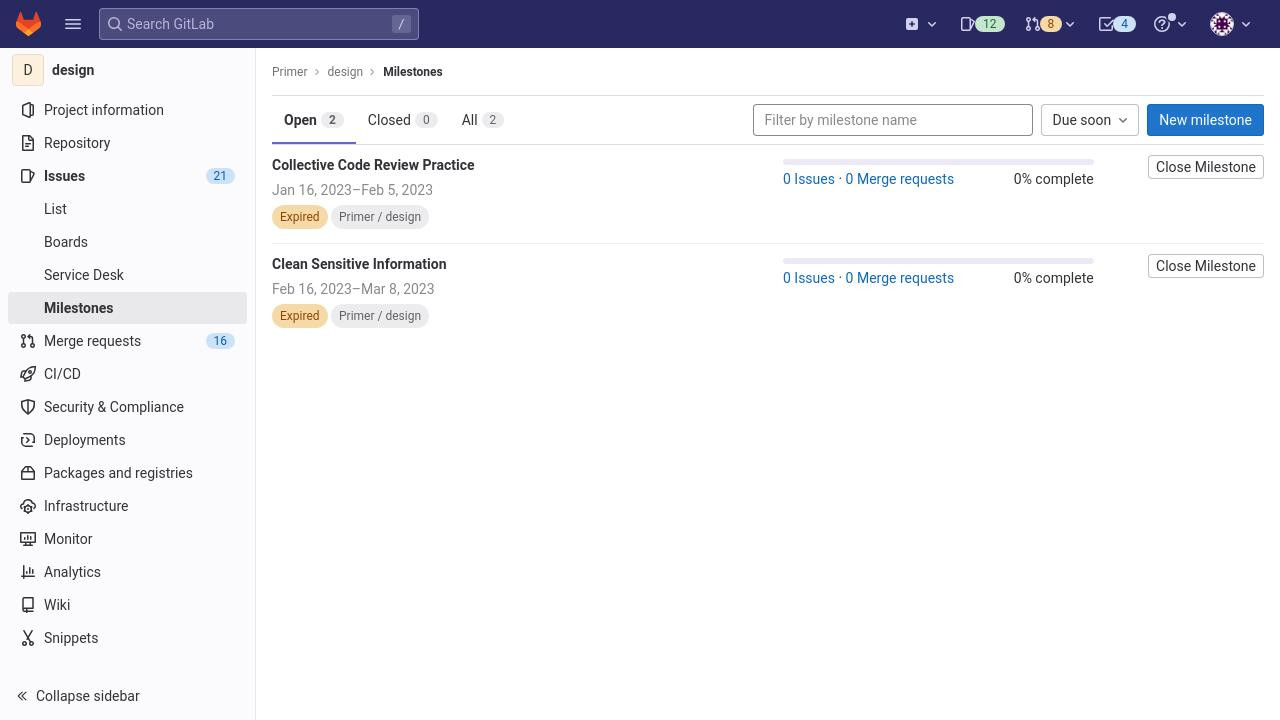Viewport: 1280px width, 720px height.
Task: Open to-do list counter showing 4
Action: click(1116, 24)
